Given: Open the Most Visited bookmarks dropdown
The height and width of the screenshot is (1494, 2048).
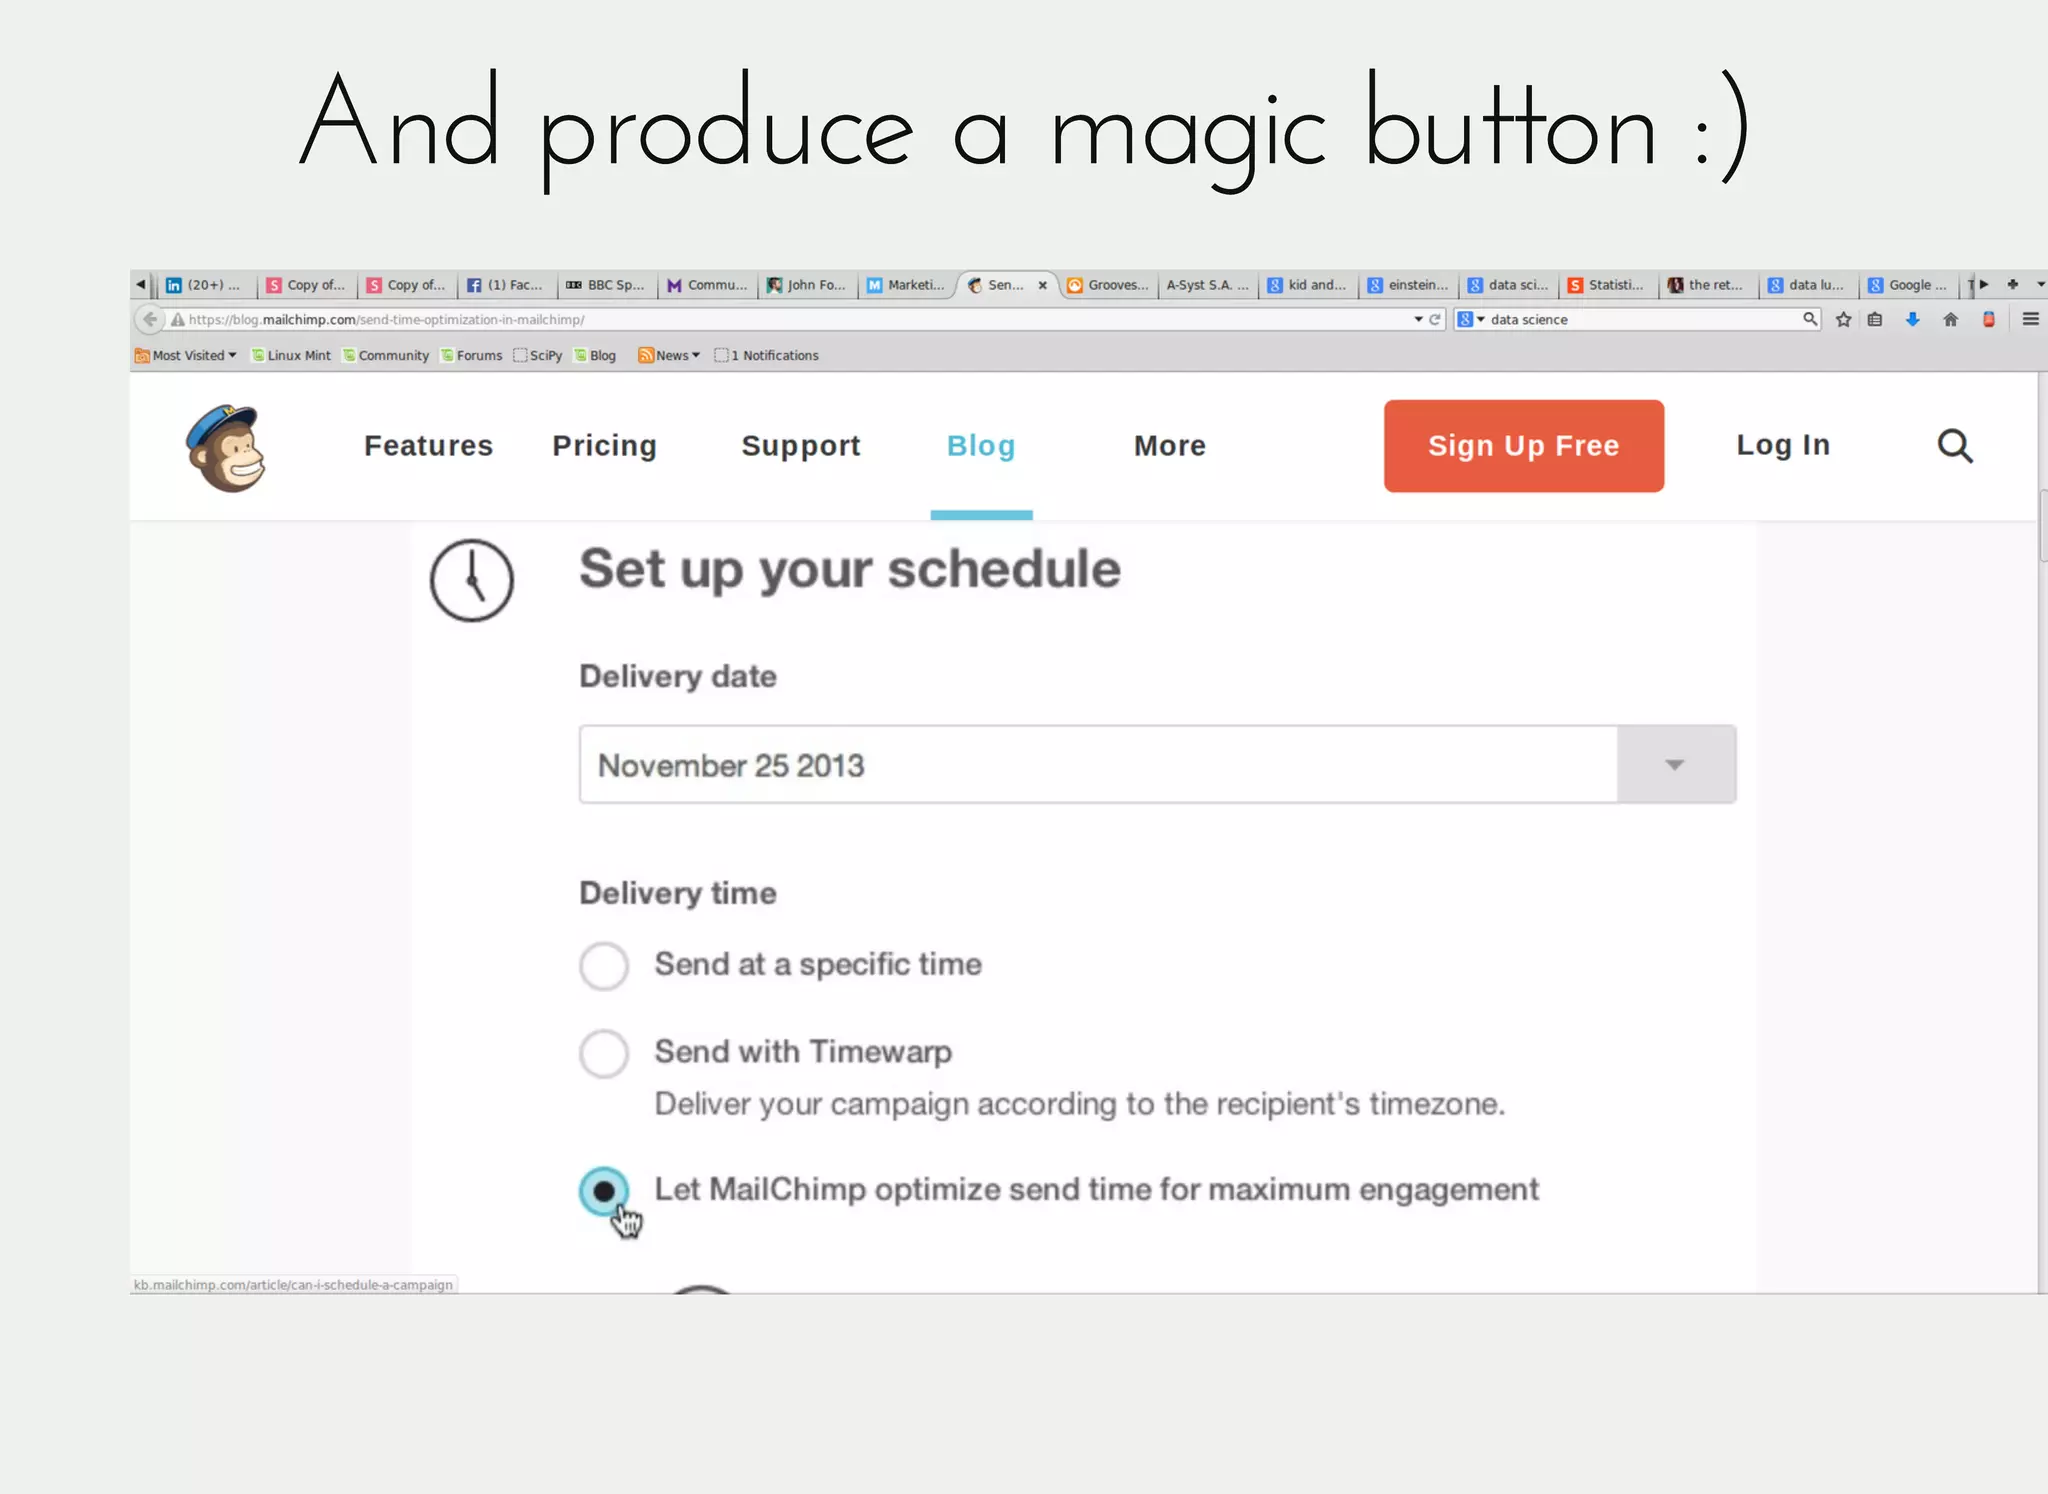Looking at the screenshot, I should [x=186, y=355].
